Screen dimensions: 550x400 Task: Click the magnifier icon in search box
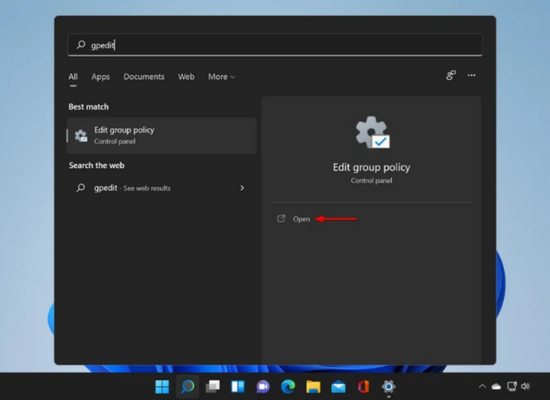point(81,45)
